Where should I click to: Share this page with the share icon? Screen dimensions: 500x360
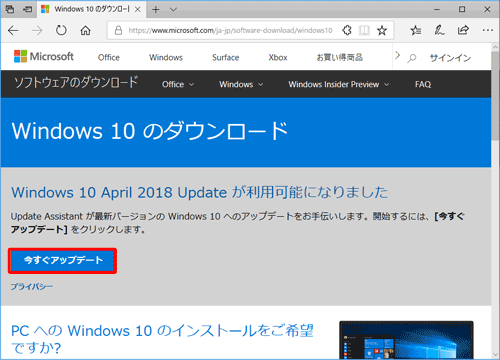tap(463, 31)
